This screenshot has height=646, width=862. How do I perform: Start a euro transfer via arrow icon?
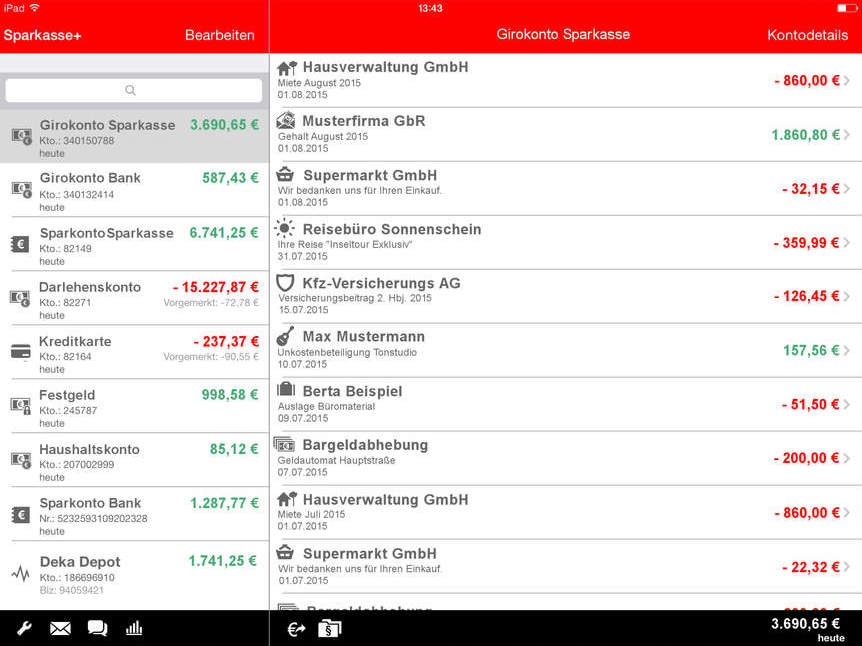tap(296, 629)
